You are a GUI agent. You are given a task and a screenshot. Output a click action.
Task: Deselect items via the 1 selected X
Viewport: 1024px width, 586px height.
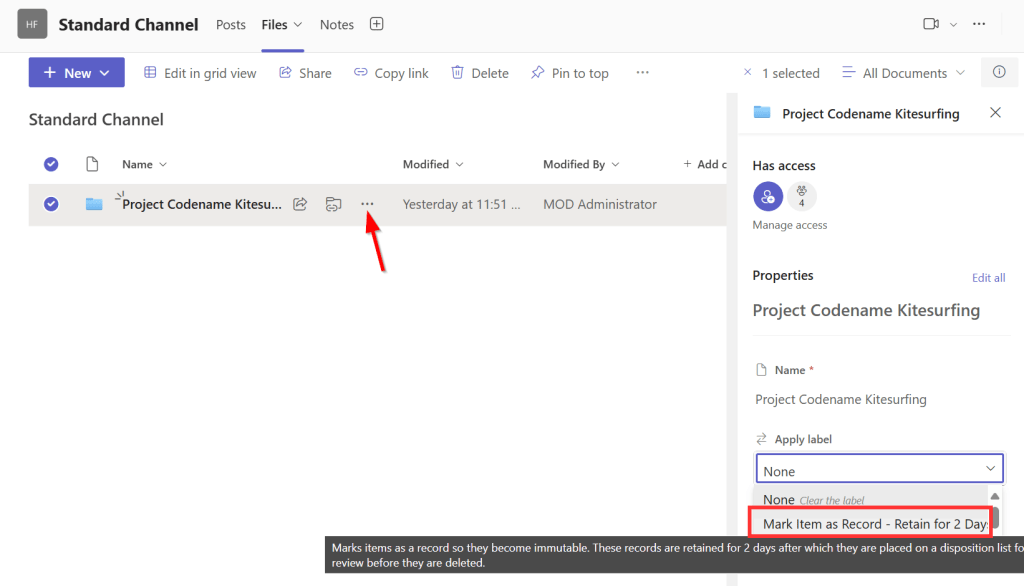748,72
